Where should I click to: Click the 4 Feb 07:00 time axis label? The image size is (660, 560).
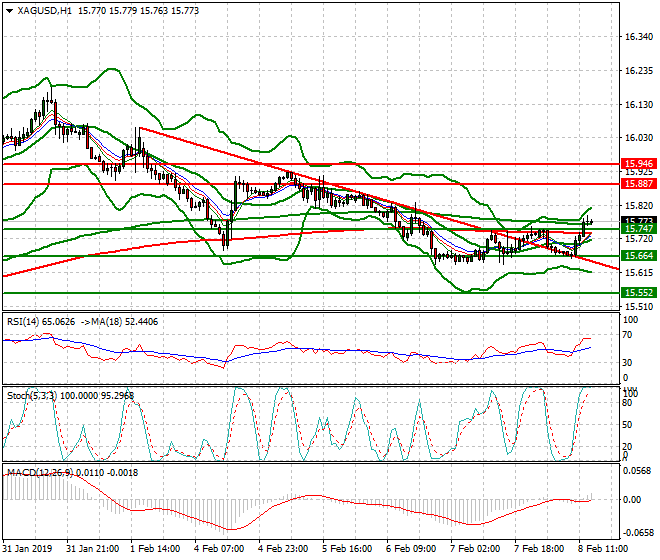(220, 549)
